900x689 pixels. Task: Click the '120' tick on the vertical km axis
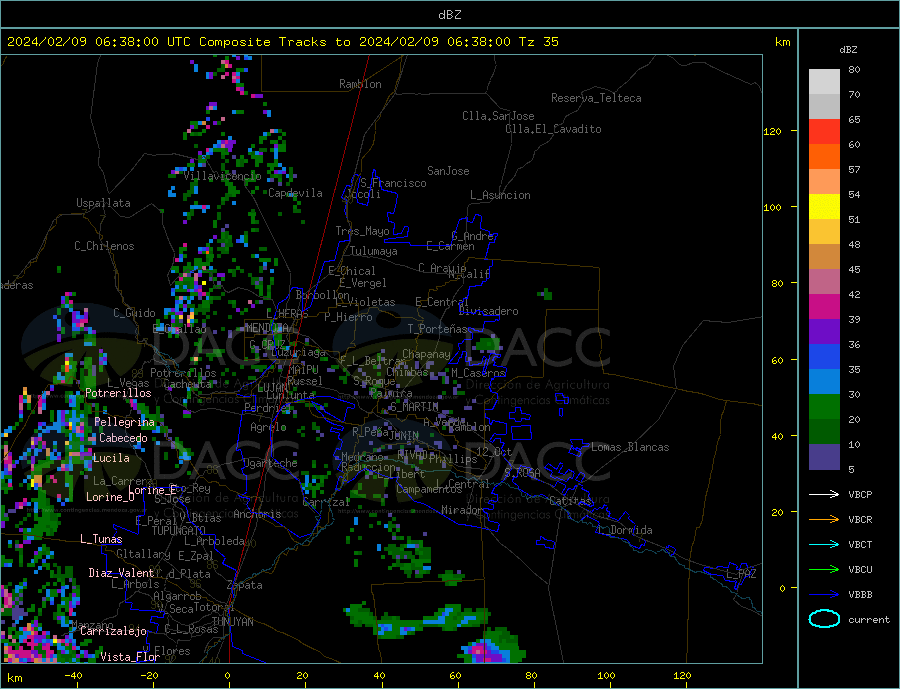773,131
